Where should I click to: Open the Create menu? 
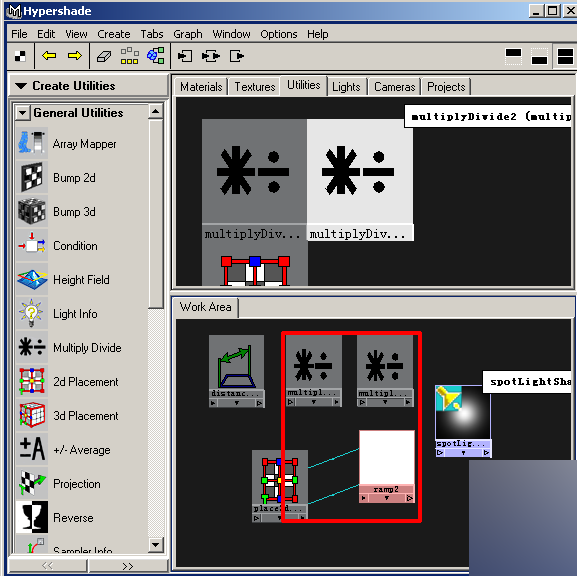(x=114, y=34)
